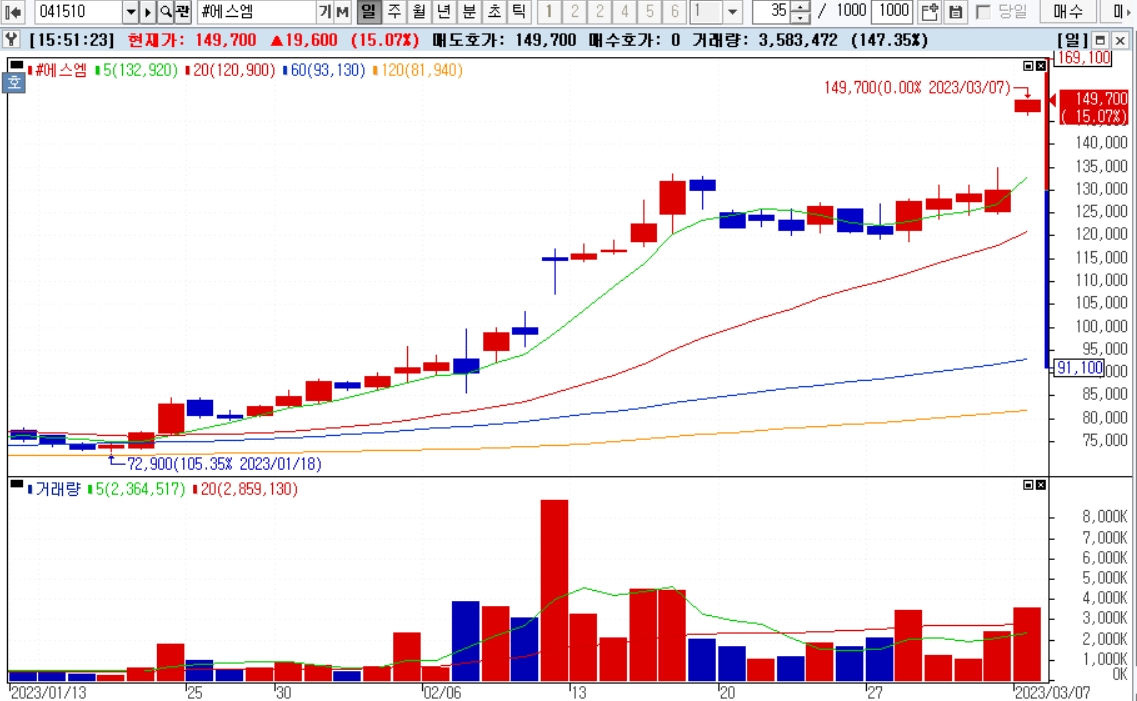Click the 매수 buy button

coord(1068,12)
